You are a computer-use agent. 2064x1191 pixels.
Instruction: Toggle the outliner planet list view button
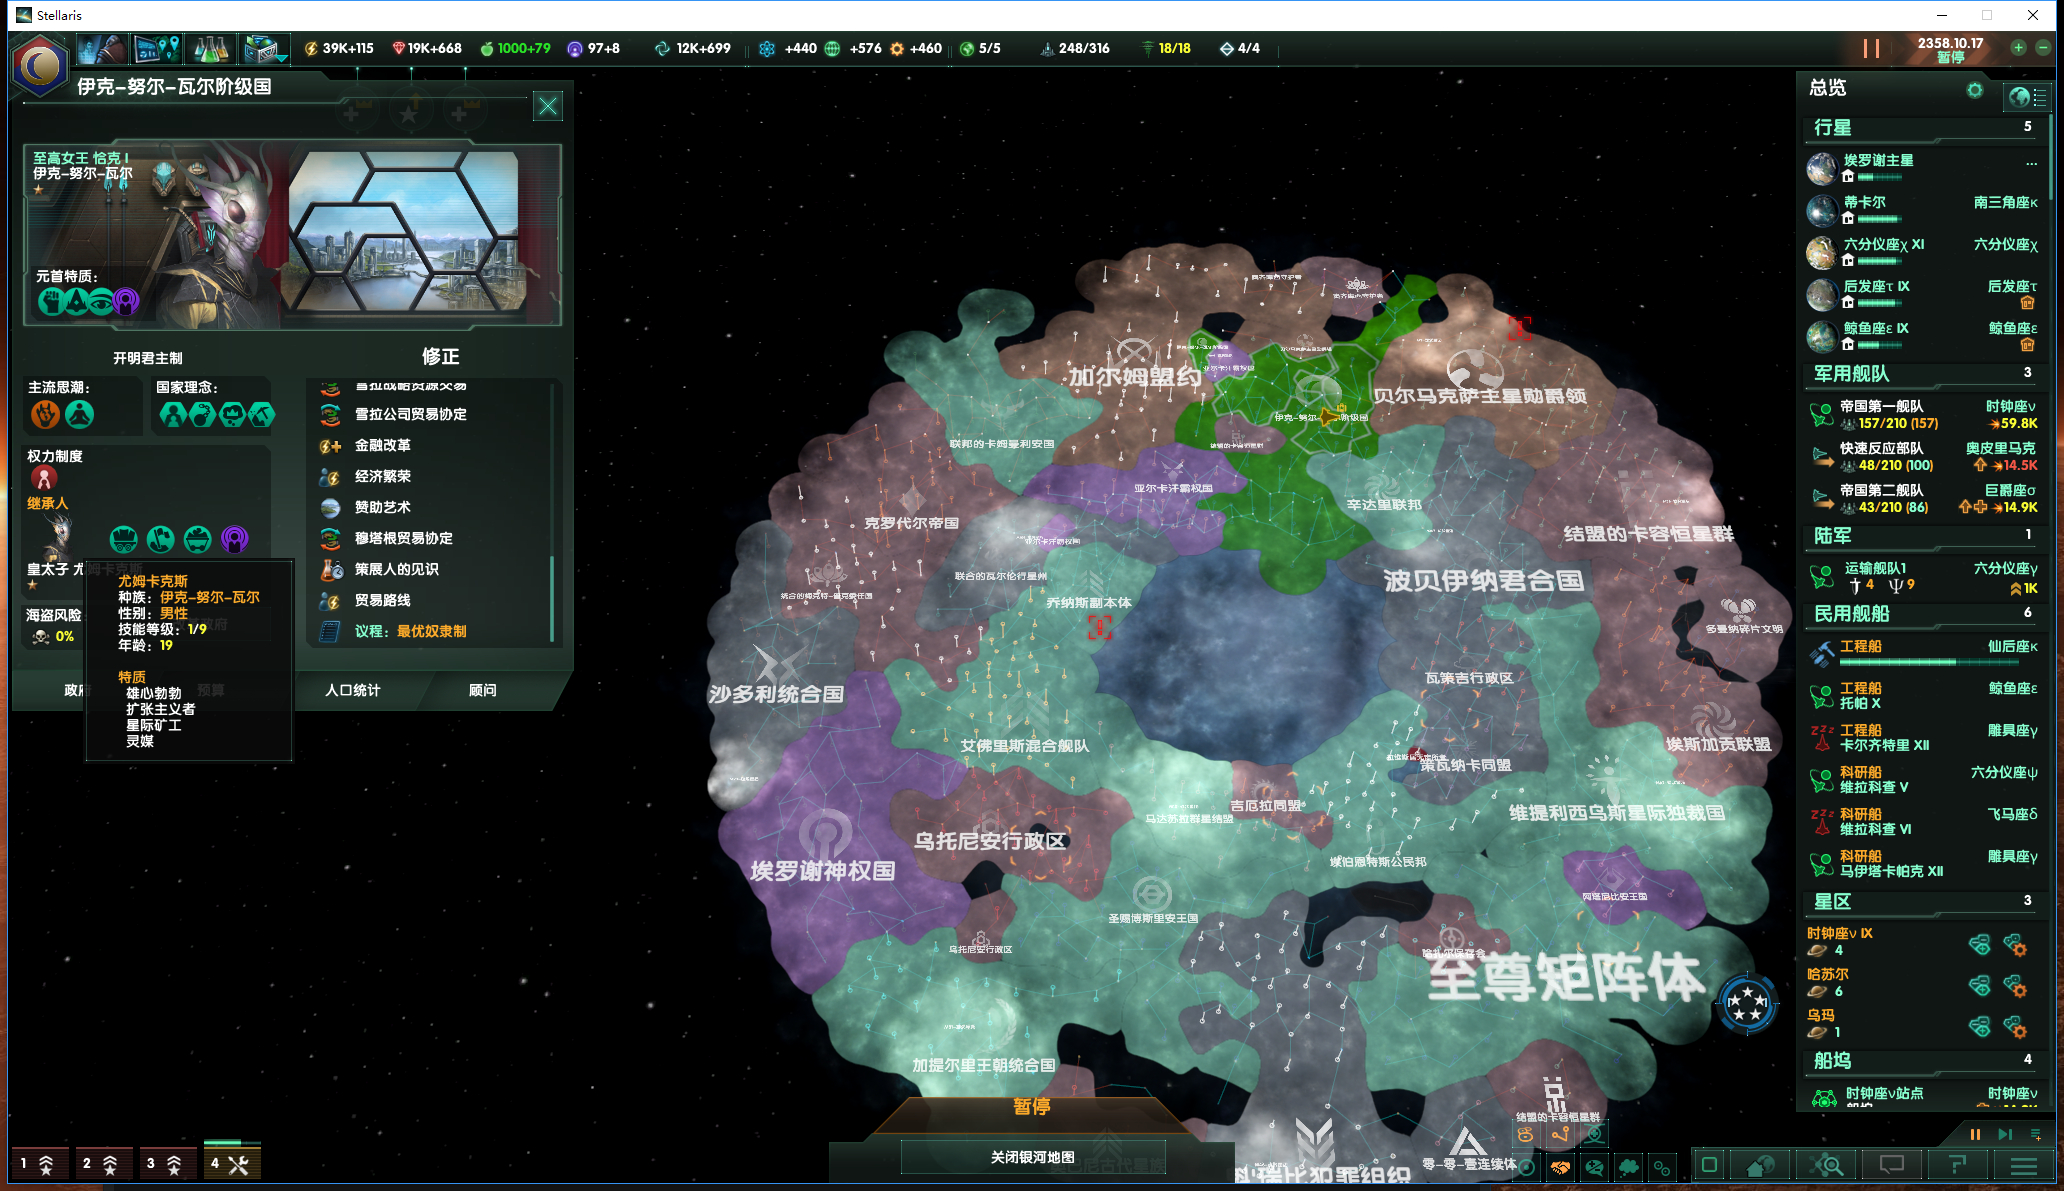point(2027,96)
